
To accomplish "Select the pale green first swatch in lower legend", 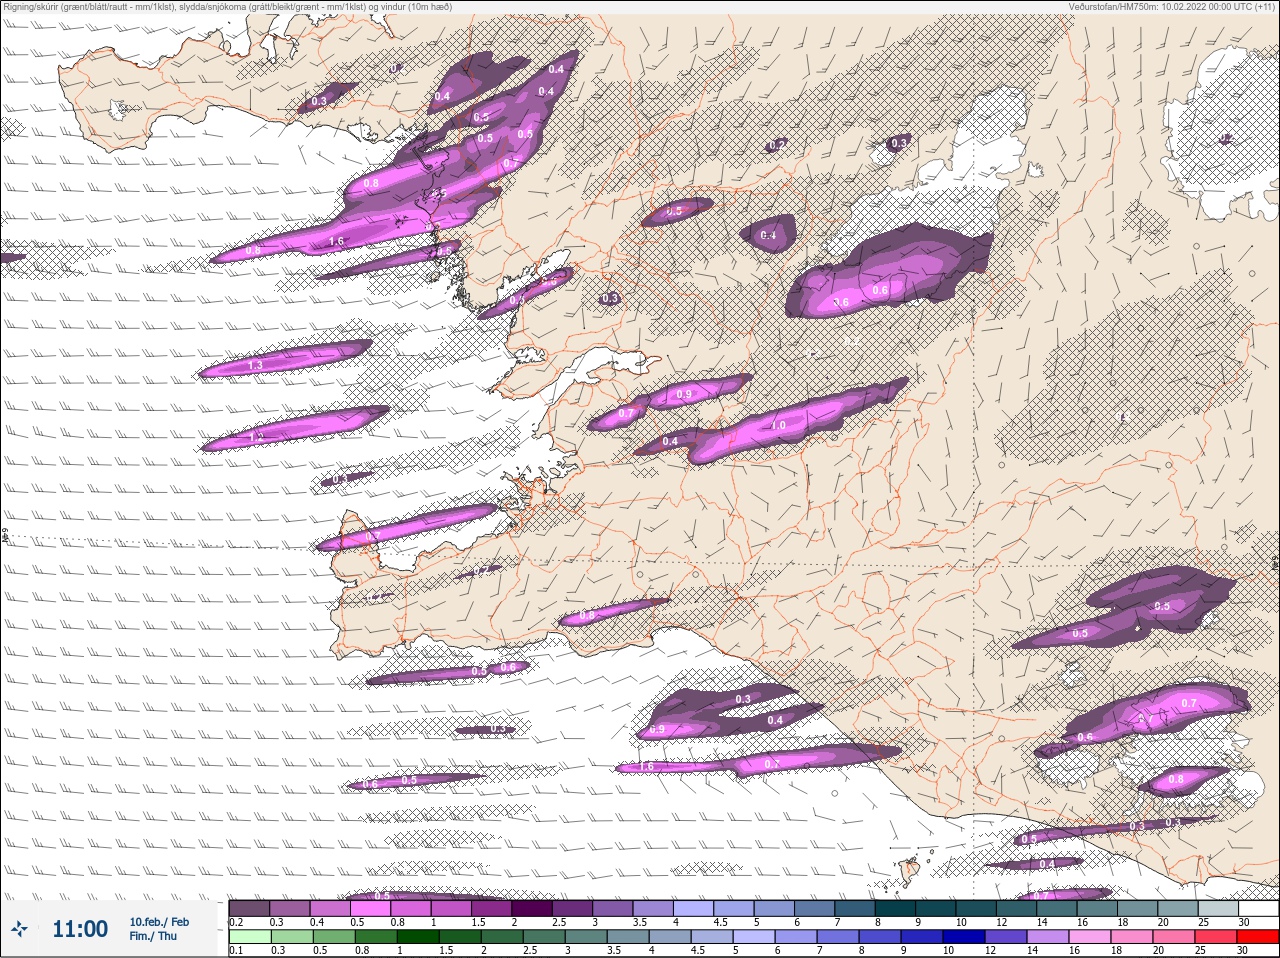I will pos(249,937).
